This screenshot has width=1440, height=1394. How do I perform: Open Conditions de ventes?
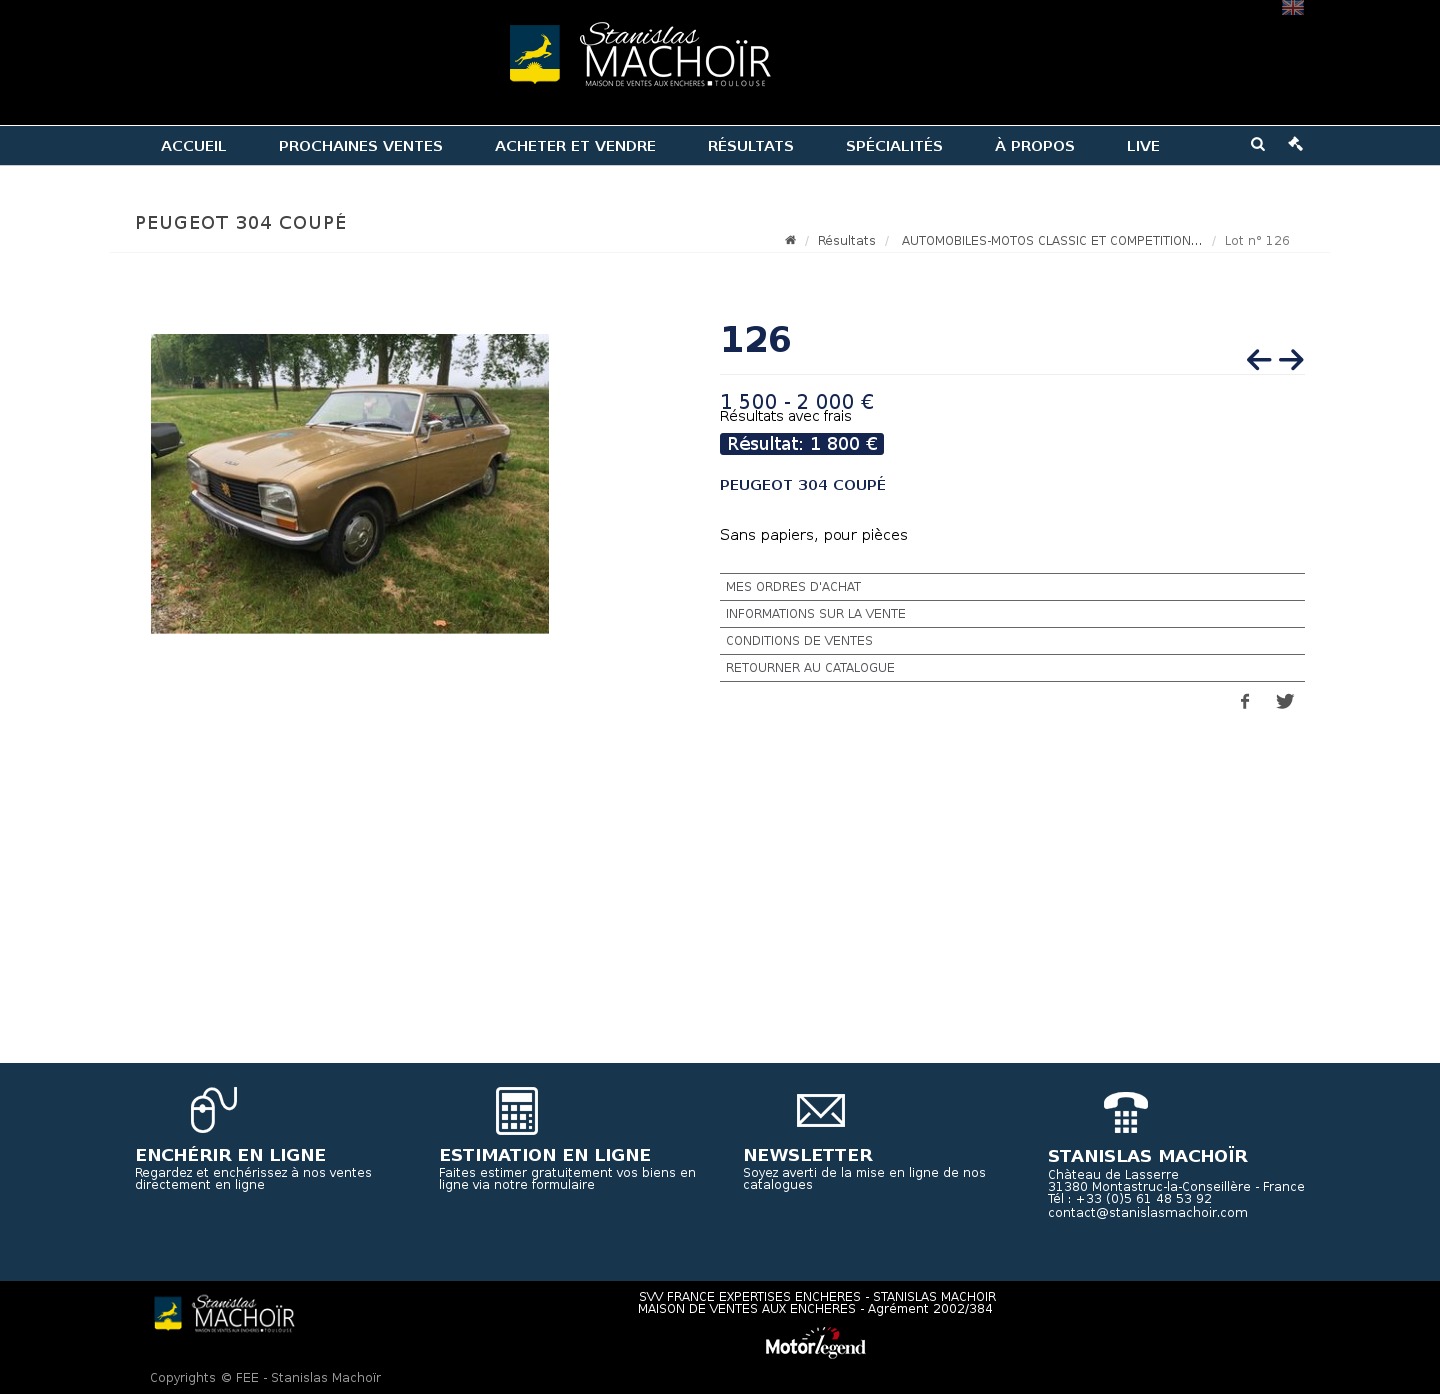[1012, 641]
